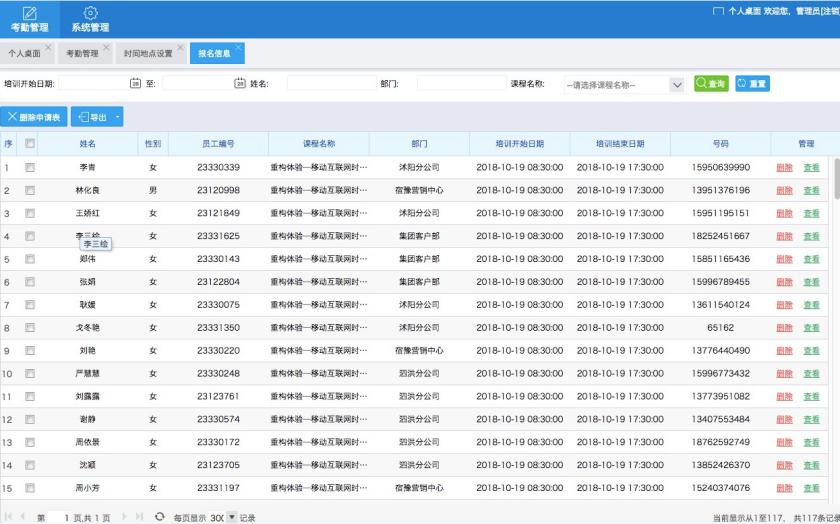
Task: Switch to 报名信息 tab
Action: (x=214, y=54)
